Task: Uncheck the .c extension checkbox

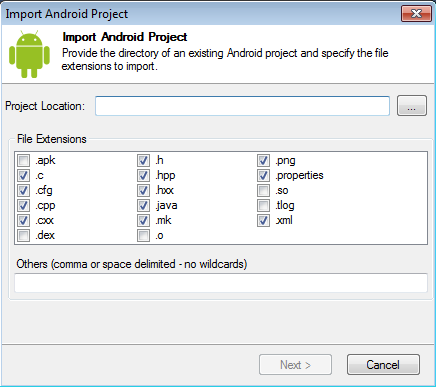Action: (x=24, y=176)
